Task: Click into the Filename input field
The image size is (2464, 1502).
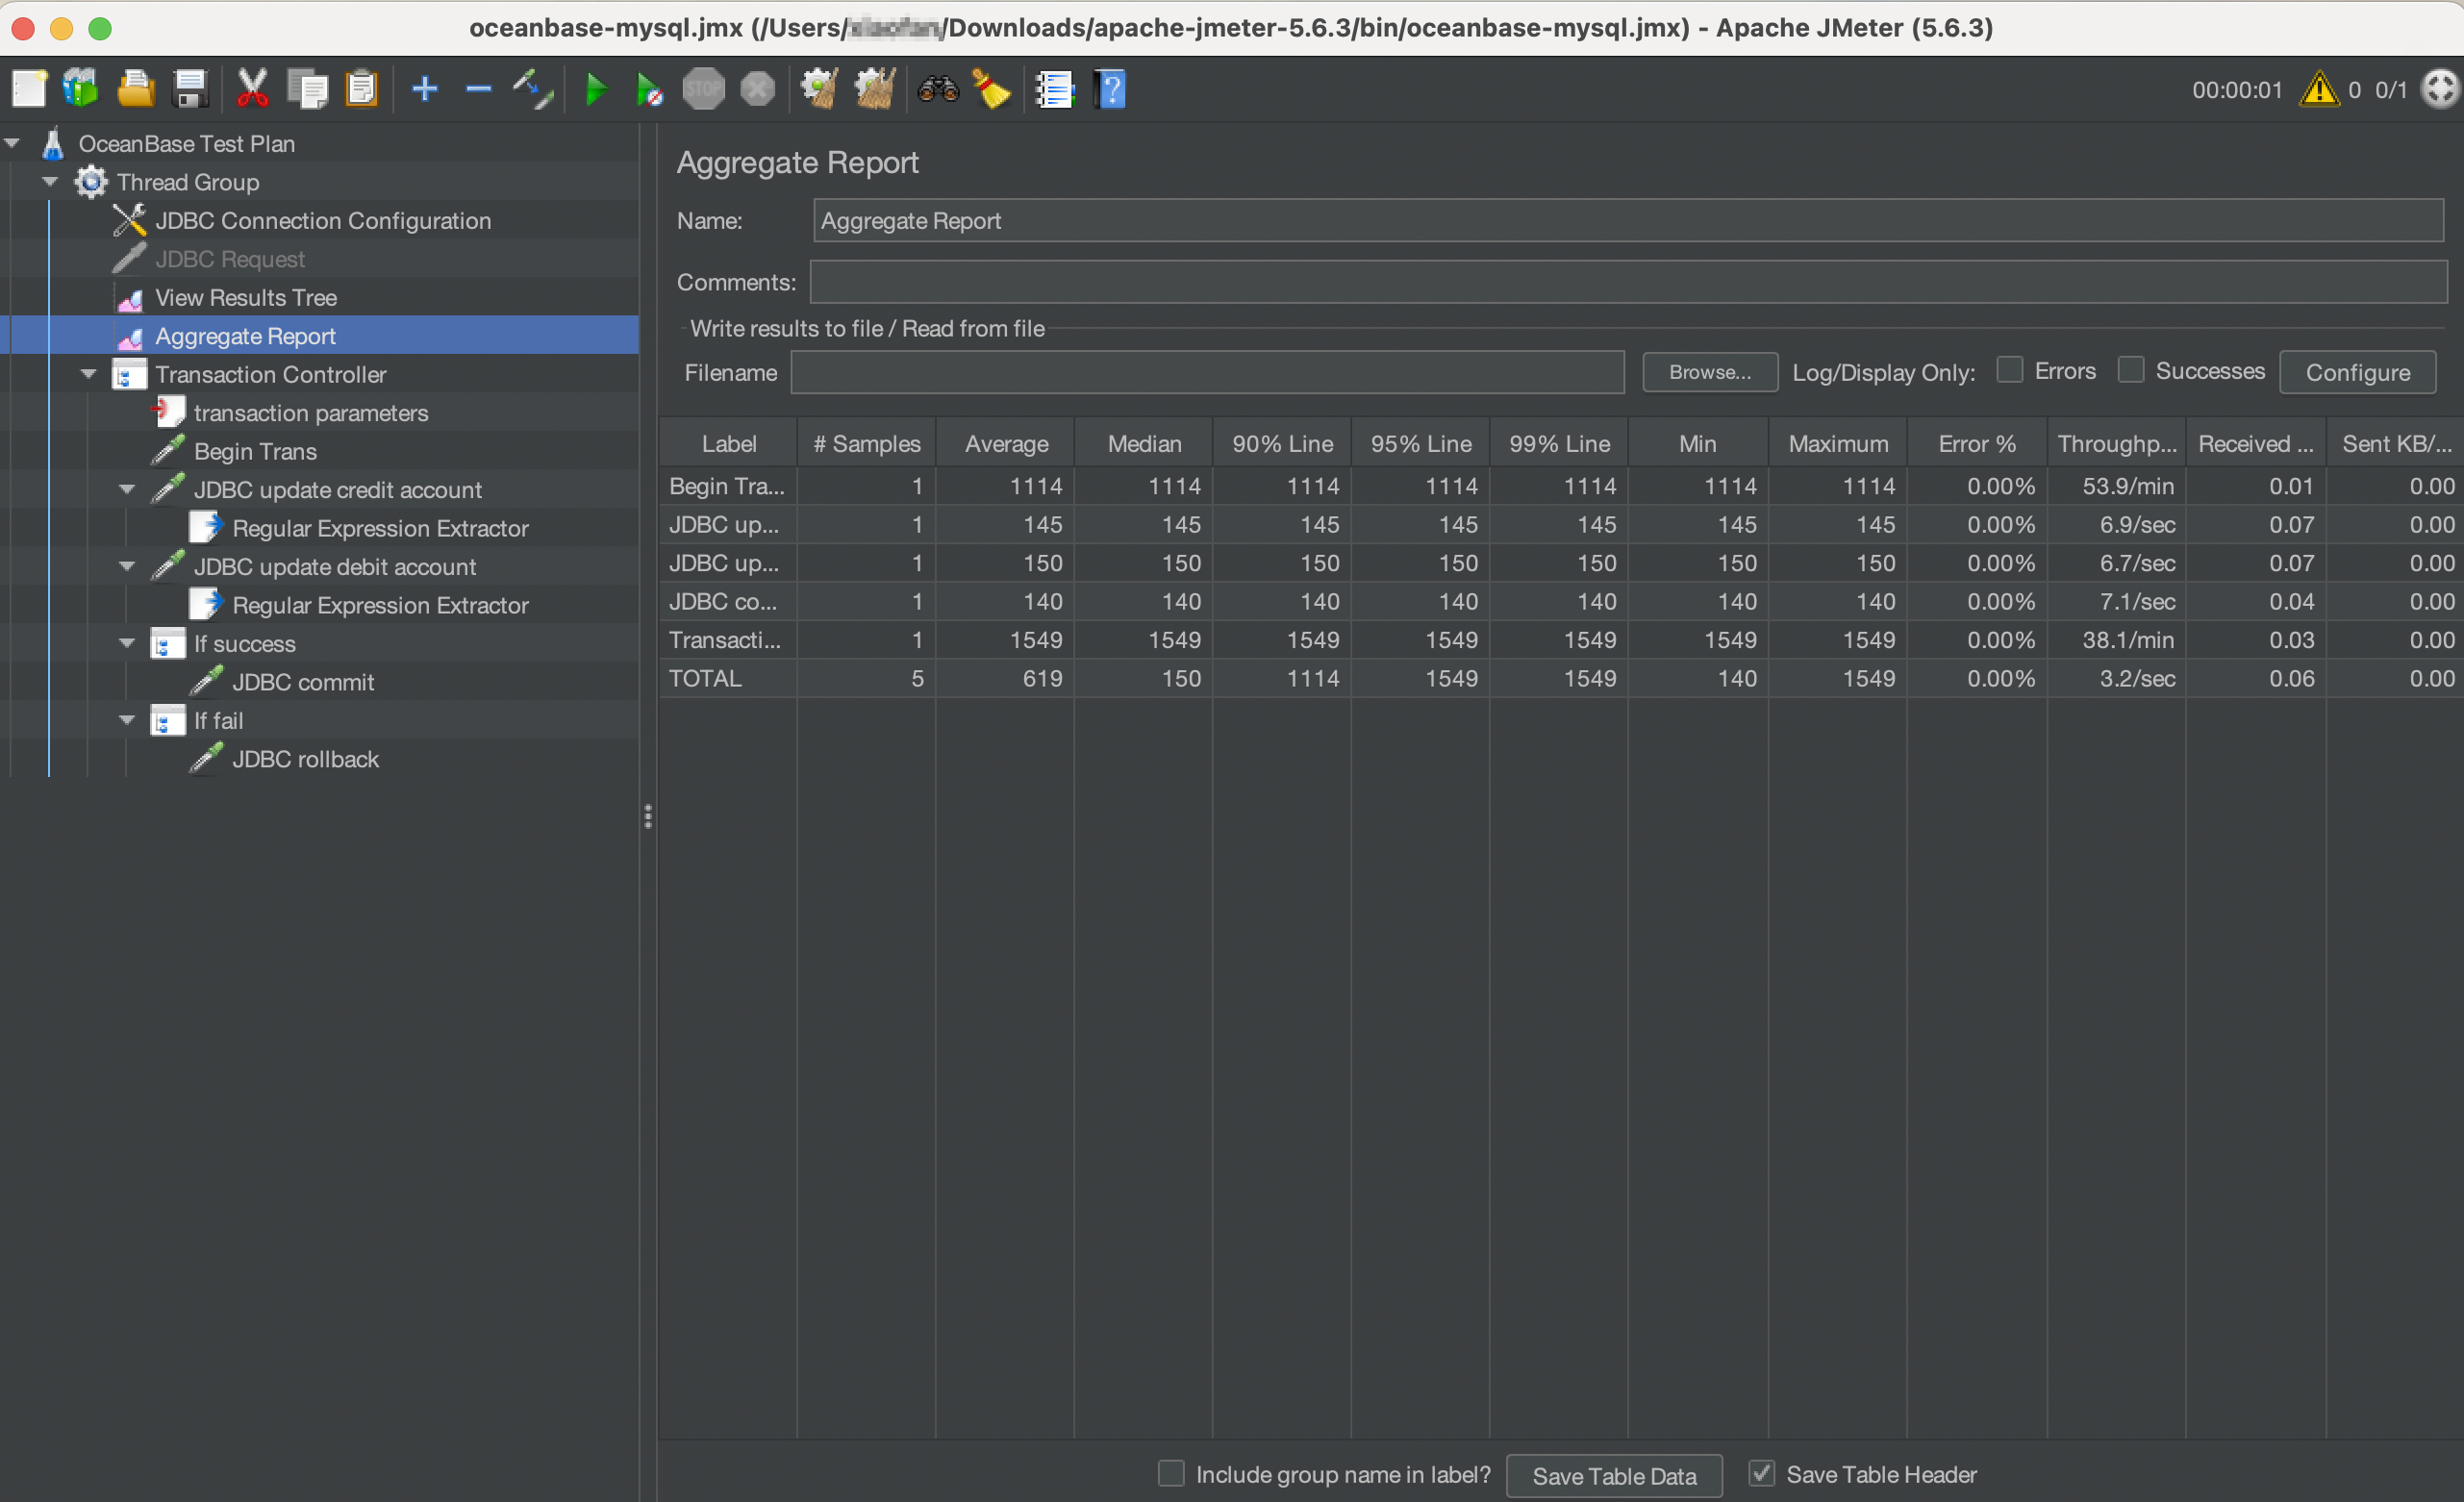Action: coord(1206,372)
